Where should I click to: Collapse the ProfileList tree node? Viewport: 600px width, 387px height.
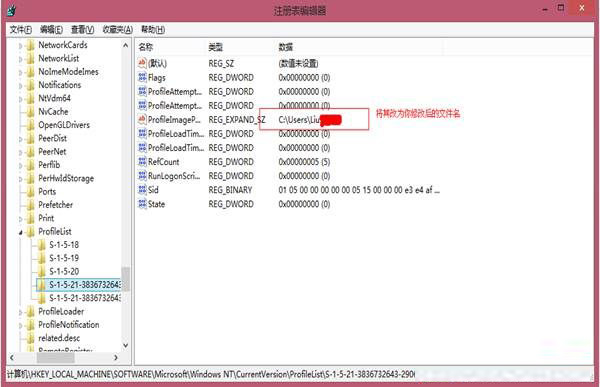click(21, 232)
